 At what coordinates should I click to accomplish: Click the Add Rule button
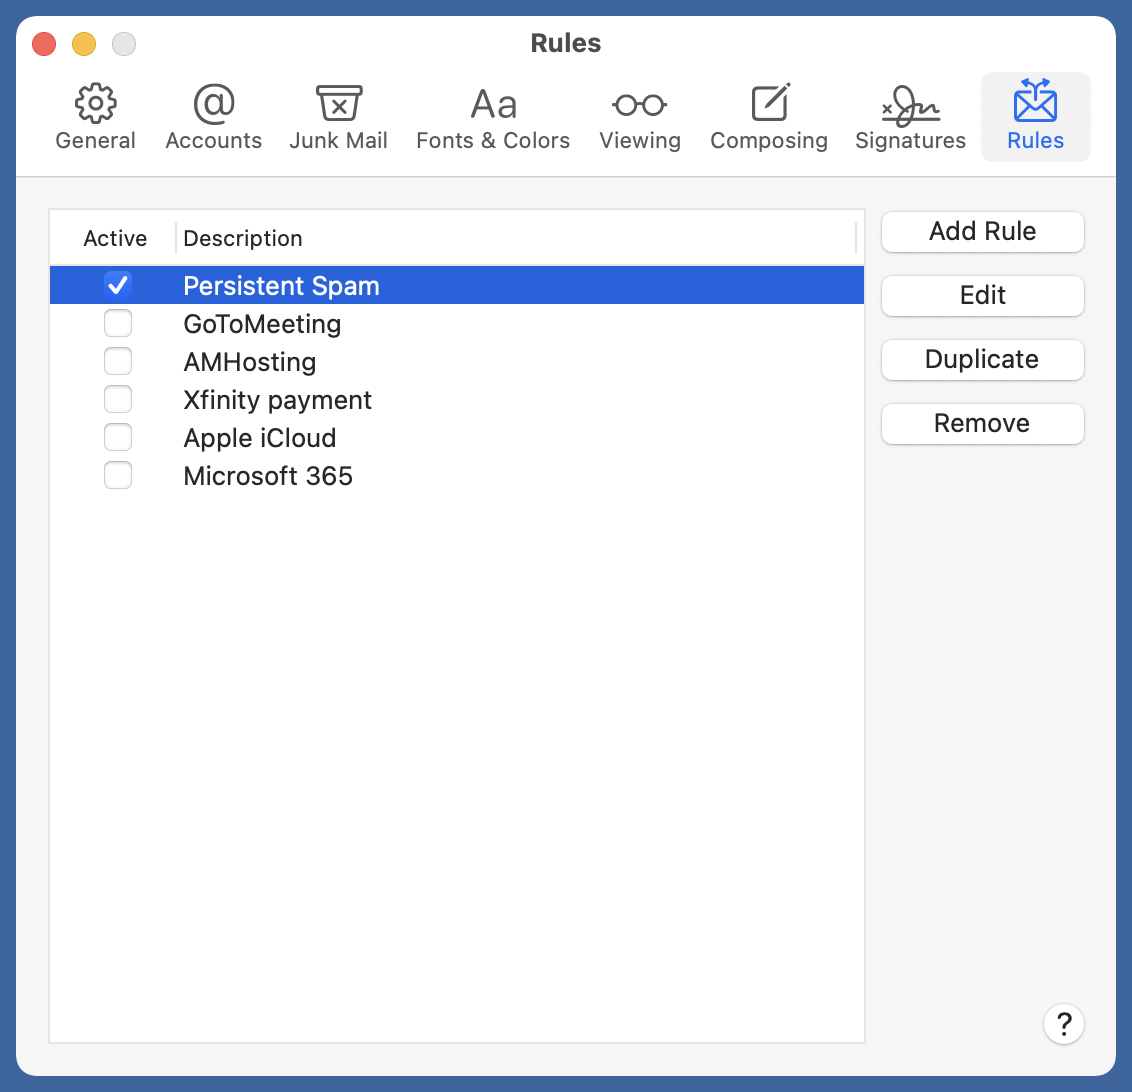(x=982, y=232)
